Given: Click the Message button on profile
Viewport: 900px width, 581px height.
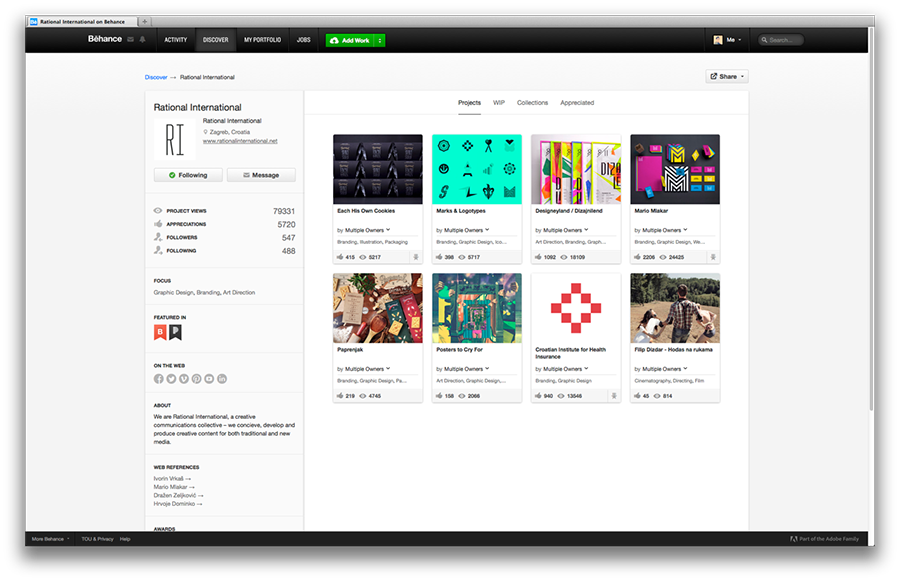Looking at the screenshot, I should tap(261, 175).
